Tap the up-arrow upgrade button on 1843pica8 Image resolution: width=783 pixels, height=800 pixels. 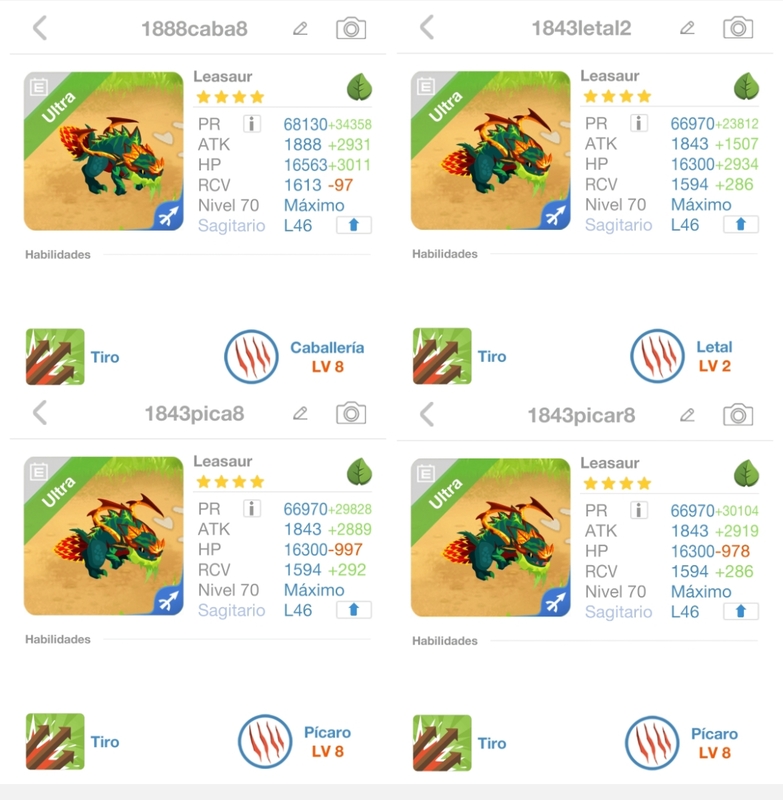tap(353, 610)
